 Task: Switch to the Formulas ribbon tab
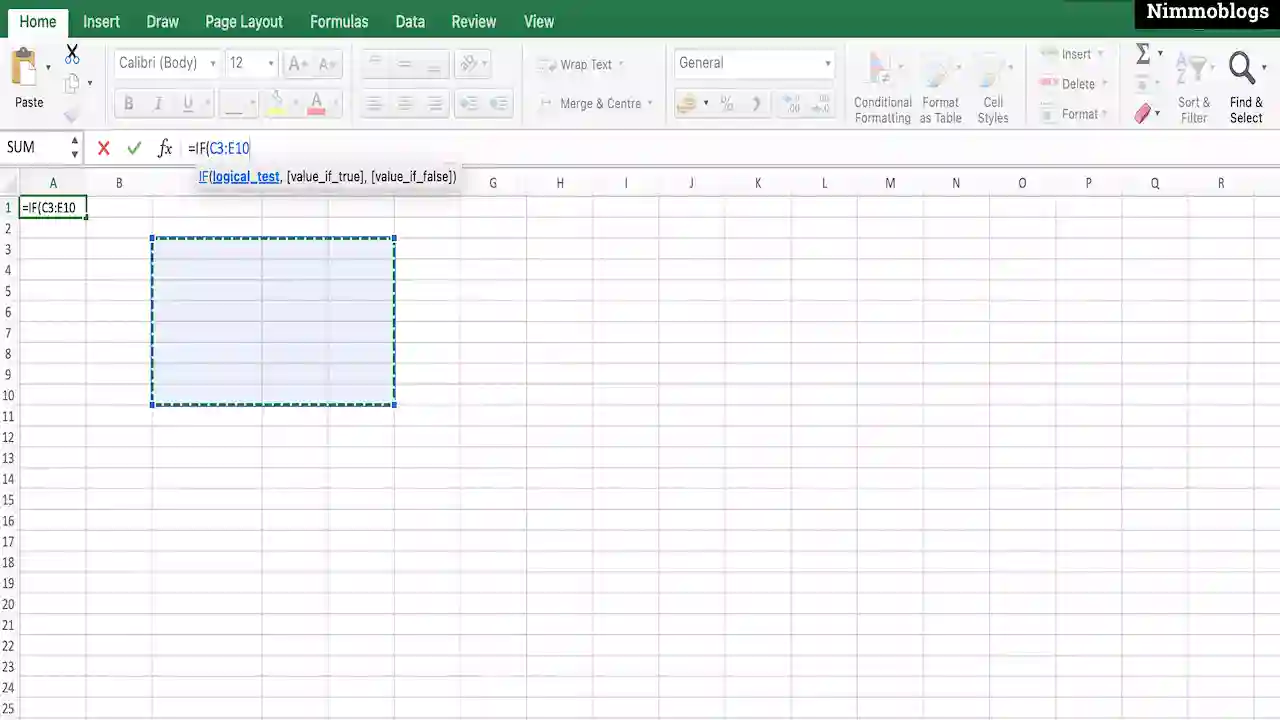pyautogui.click(x=339, y=21)
